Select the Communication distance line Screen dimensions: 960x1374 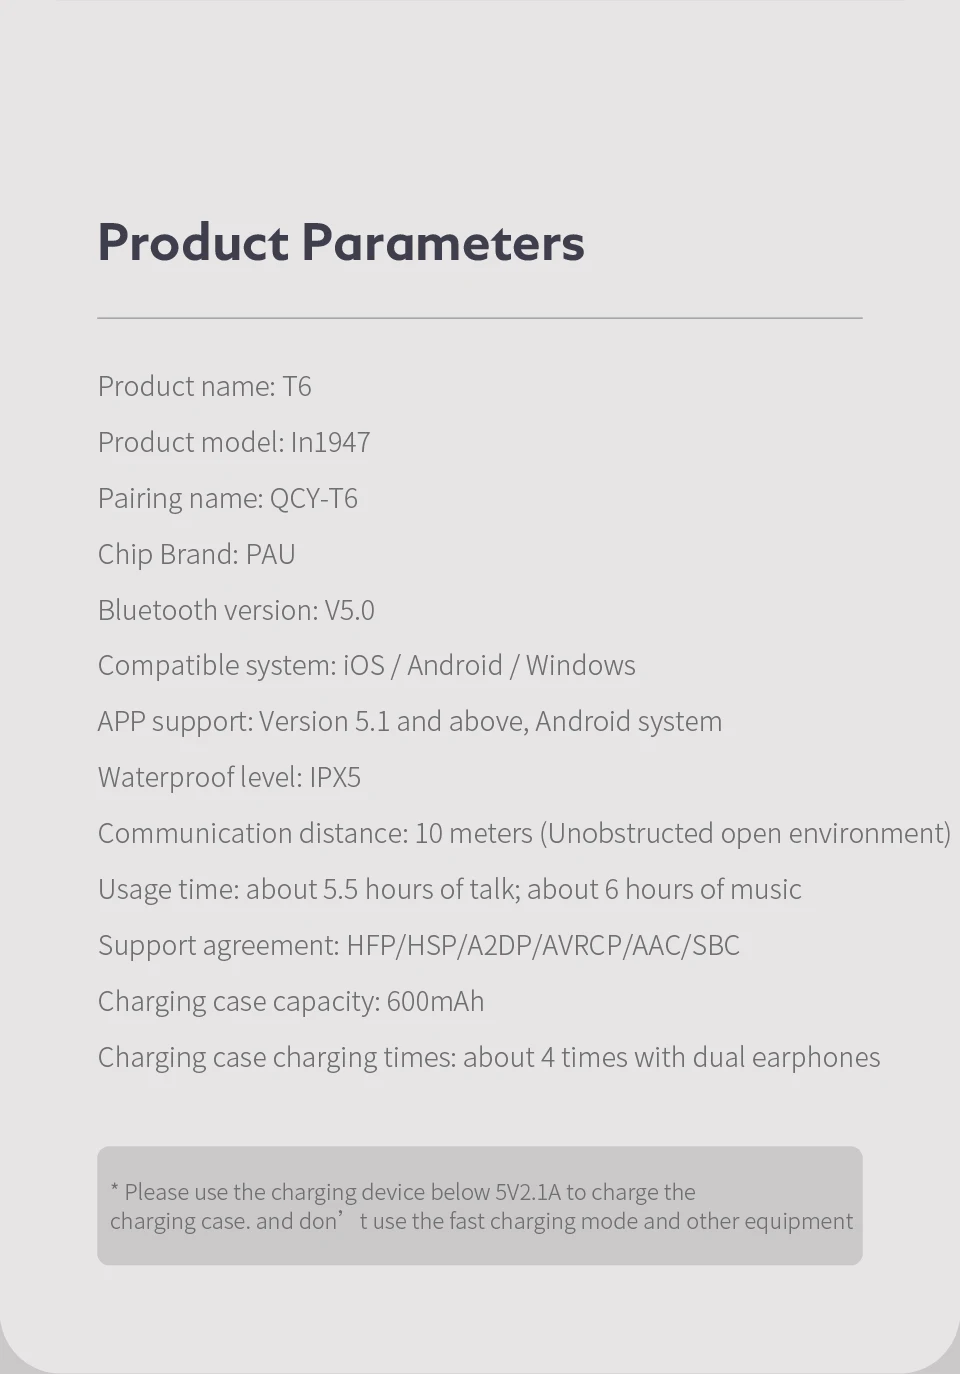coord(524,833)
